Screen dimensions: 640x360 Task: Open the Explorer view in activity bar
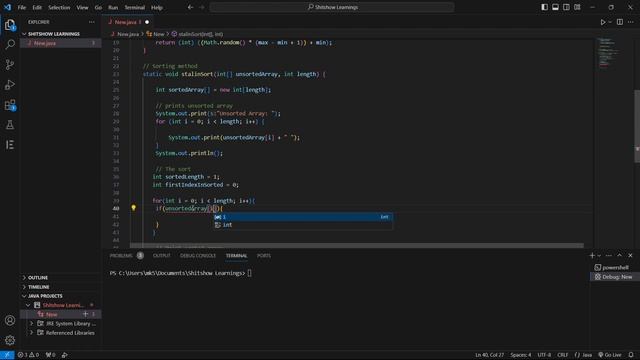(x=10, y=25)
